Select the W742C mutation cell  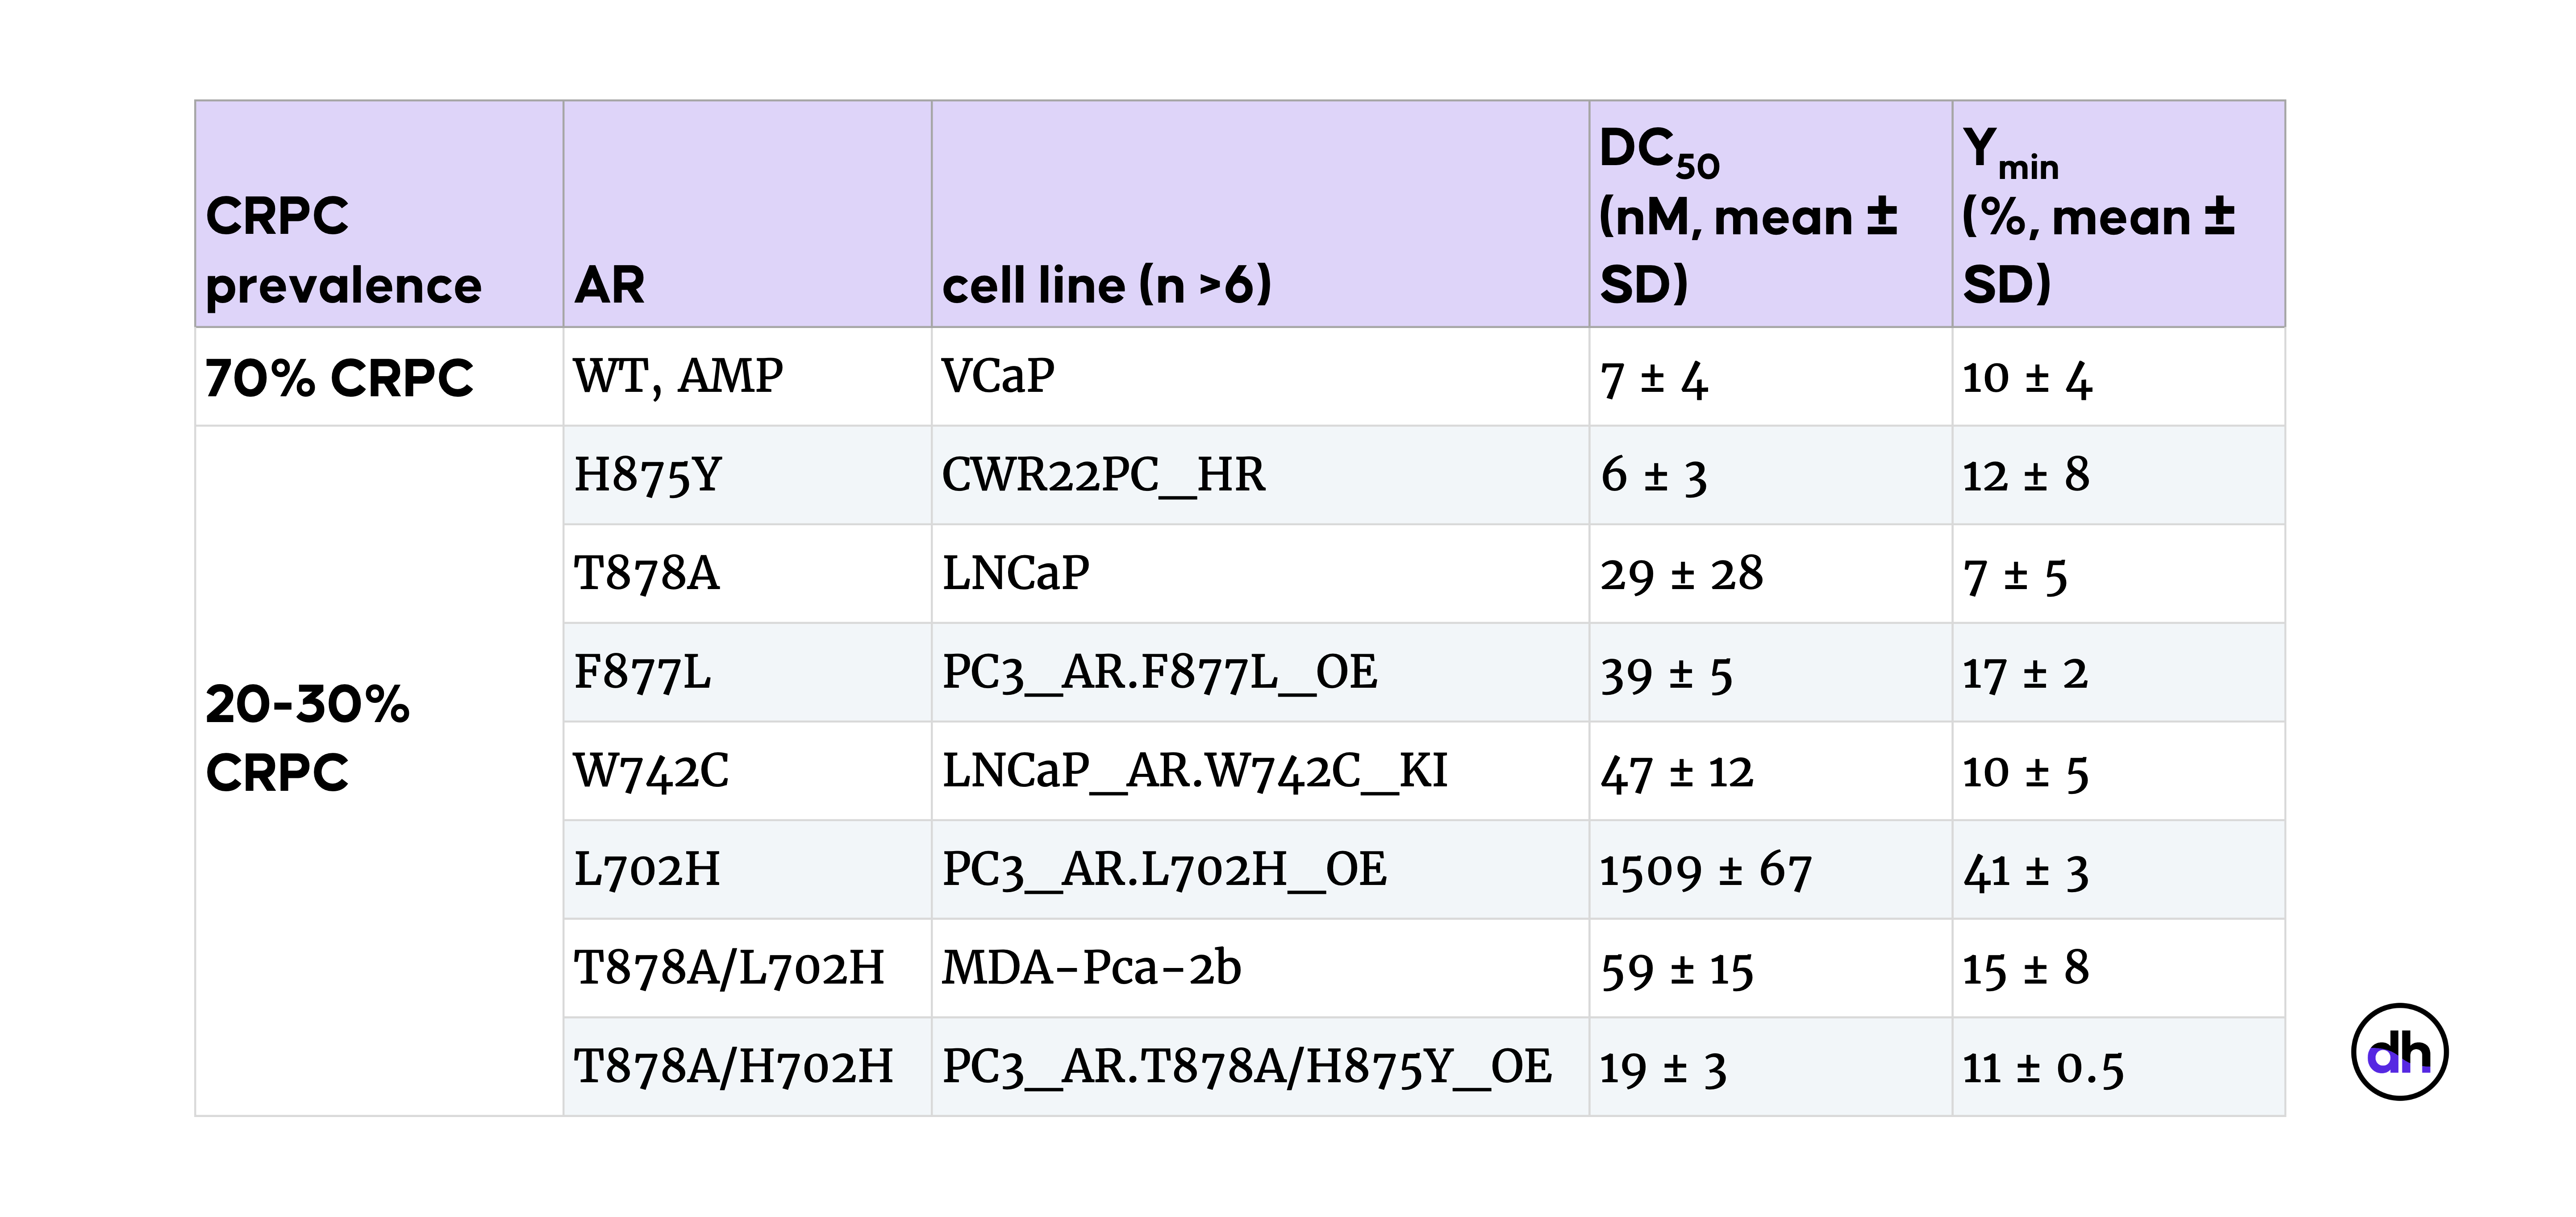click(x=747, y=771)
